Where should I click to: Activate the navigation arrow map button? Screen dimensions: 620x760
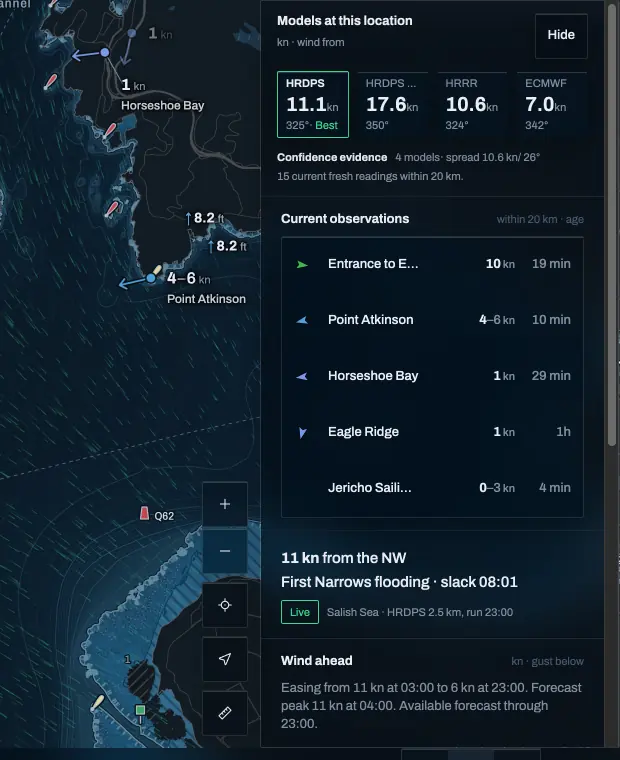pyautogui.click(x=225, y=659)
